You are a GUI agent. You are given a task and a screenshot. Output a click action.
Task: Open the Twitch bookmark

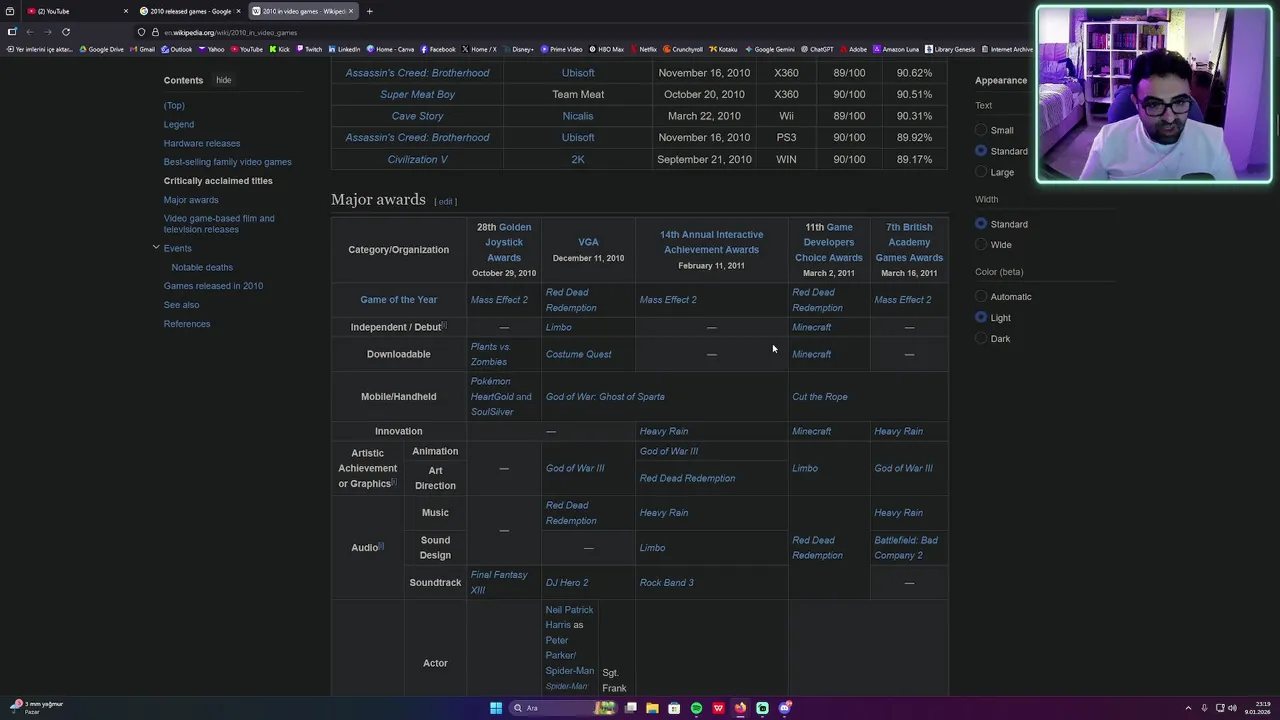point(309,49)
